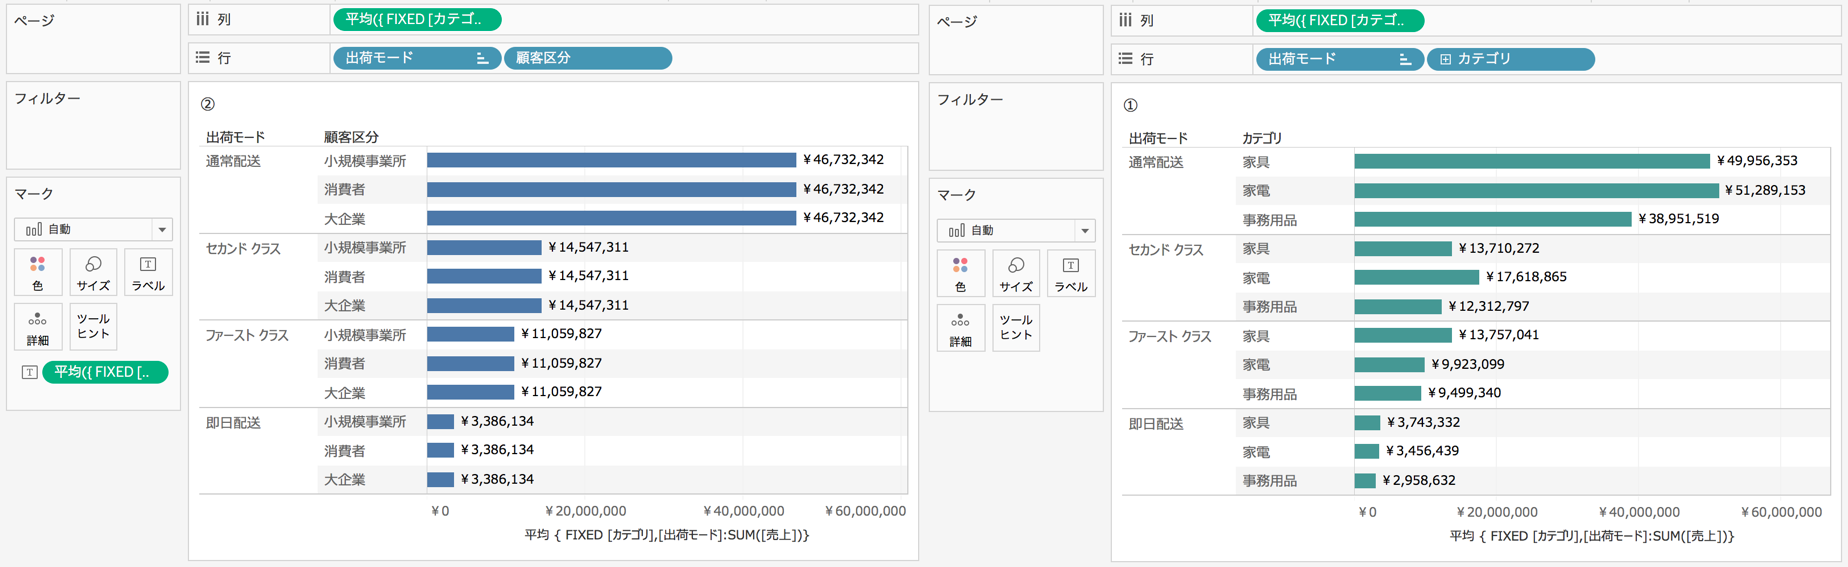Image resolution: width=1848 pixels, height=567 pixels.
Task: Open the 自動 mark type dropdown in sheet ② marks card
Action: tap(93, 229)
